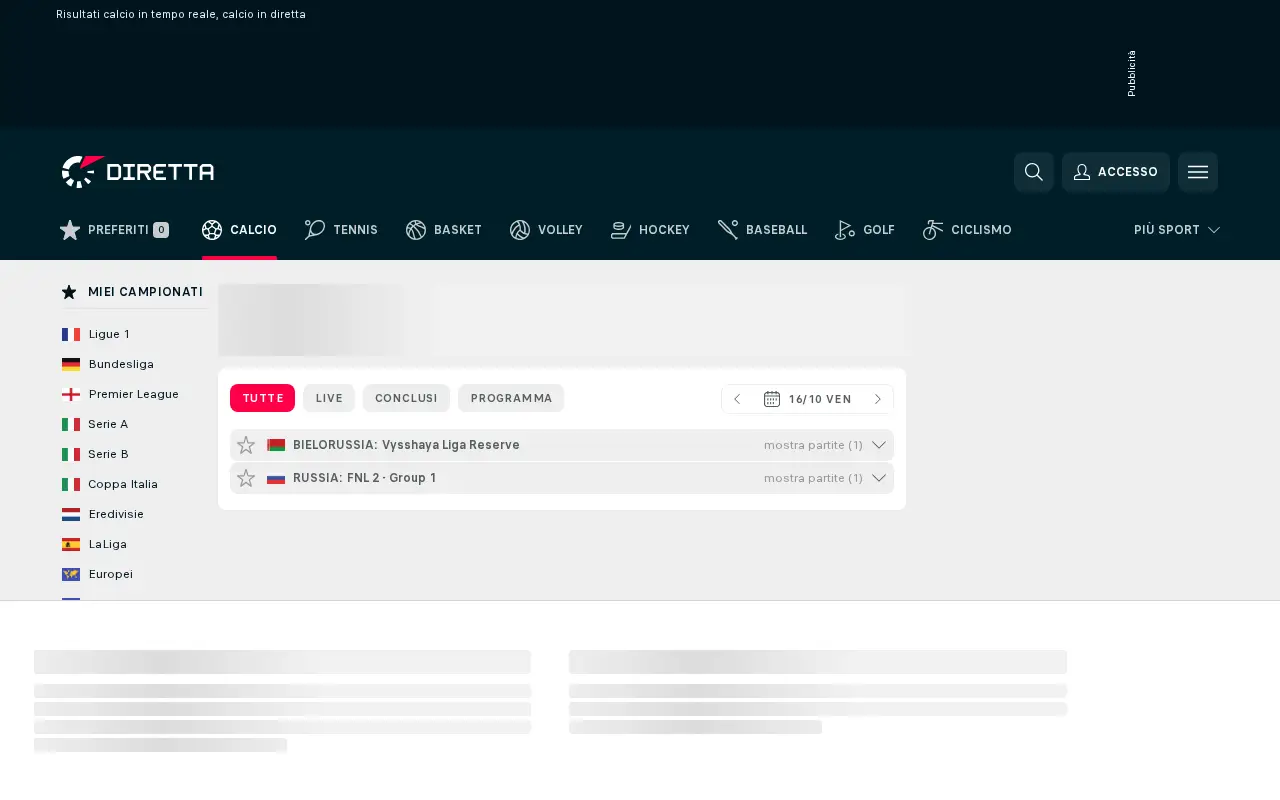This screenshot has height=800, width=1280.
Task: Go to the next day
Action: click(878, 399)
